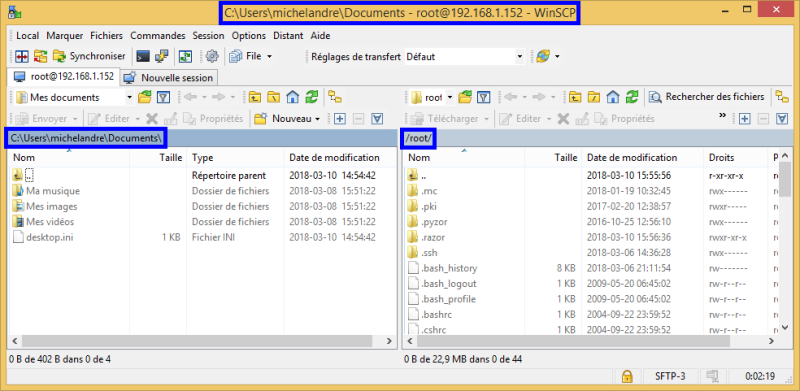Image resolution: width=800 pixels, height=391 pixels.
Task: Click the SFTP-3 protocol status entry
Action: [x=670, y=377]
